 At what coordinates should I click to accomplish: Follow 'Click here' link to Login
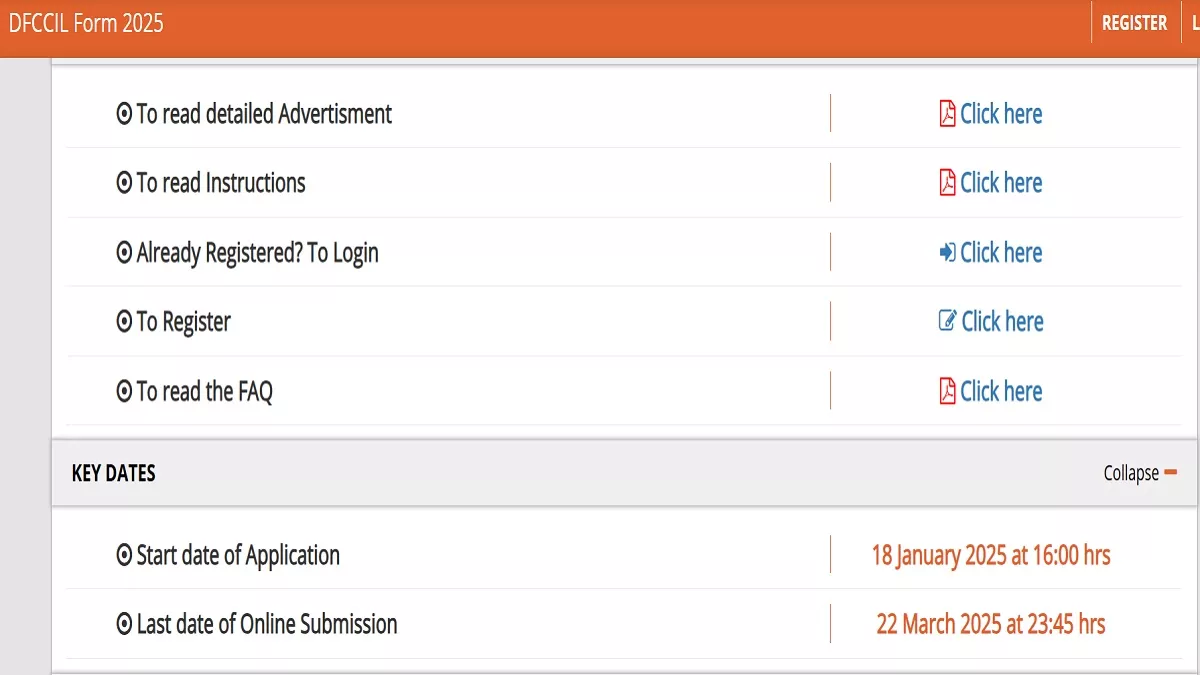(1001, 253)
